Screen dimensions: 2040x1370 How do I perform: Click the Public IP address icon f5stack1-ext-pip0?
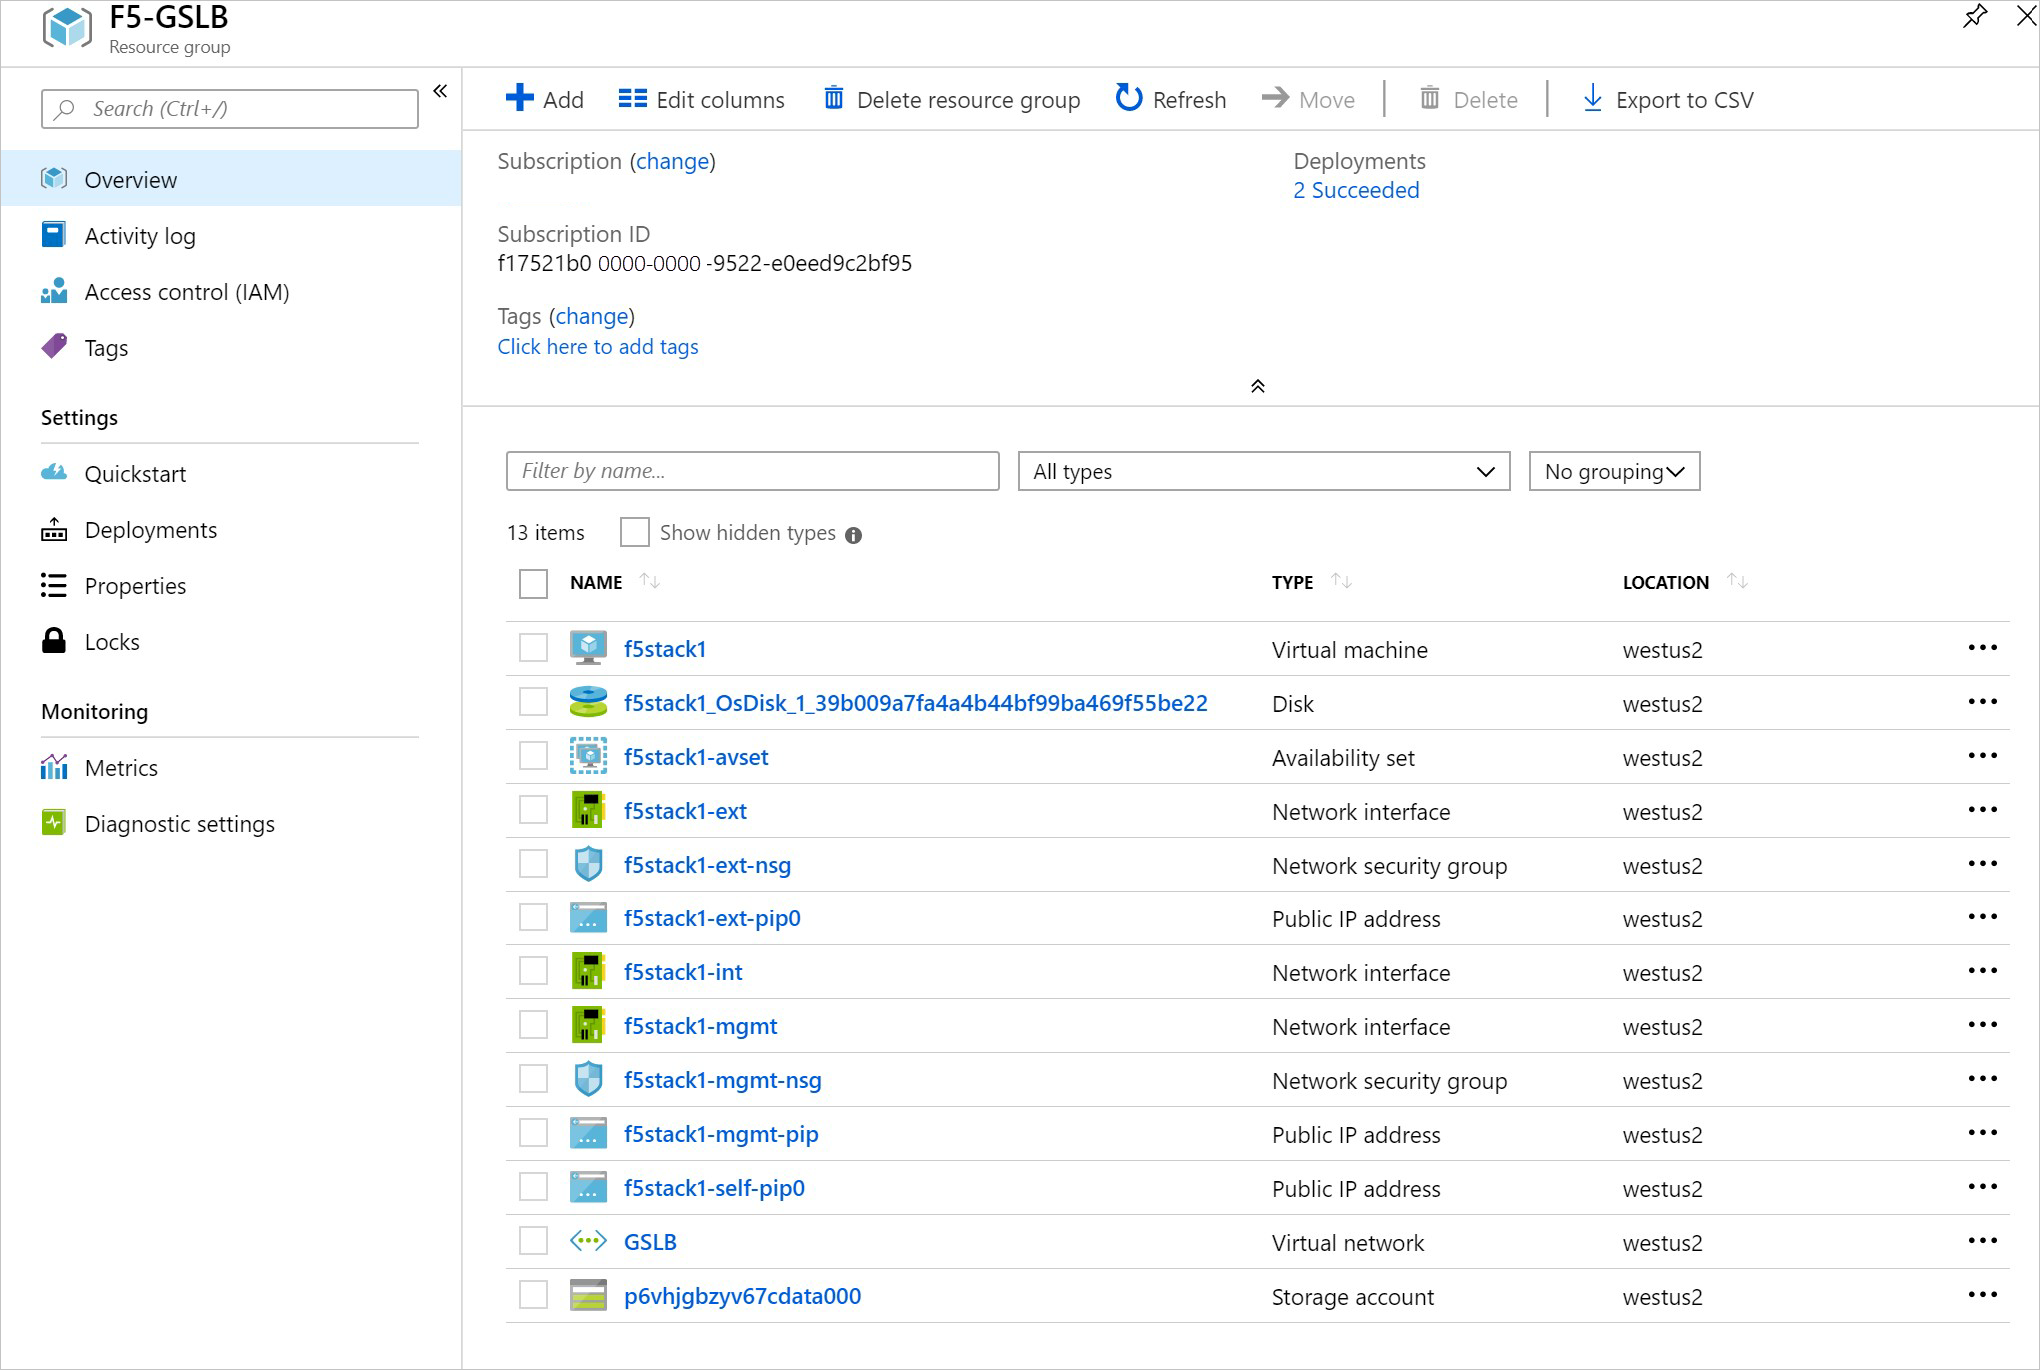pyautogui.click(x=589, y=919)
